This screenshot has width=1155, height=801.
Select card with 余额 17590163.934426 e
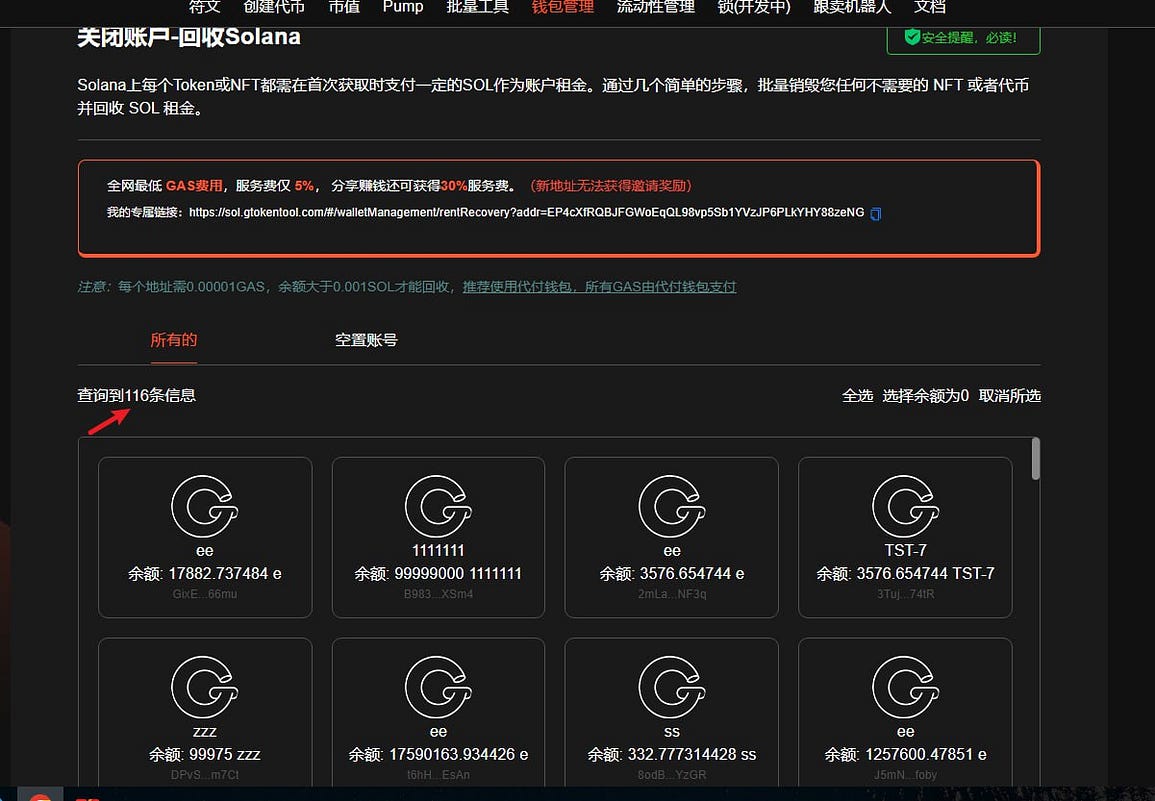tap(438, 713)
